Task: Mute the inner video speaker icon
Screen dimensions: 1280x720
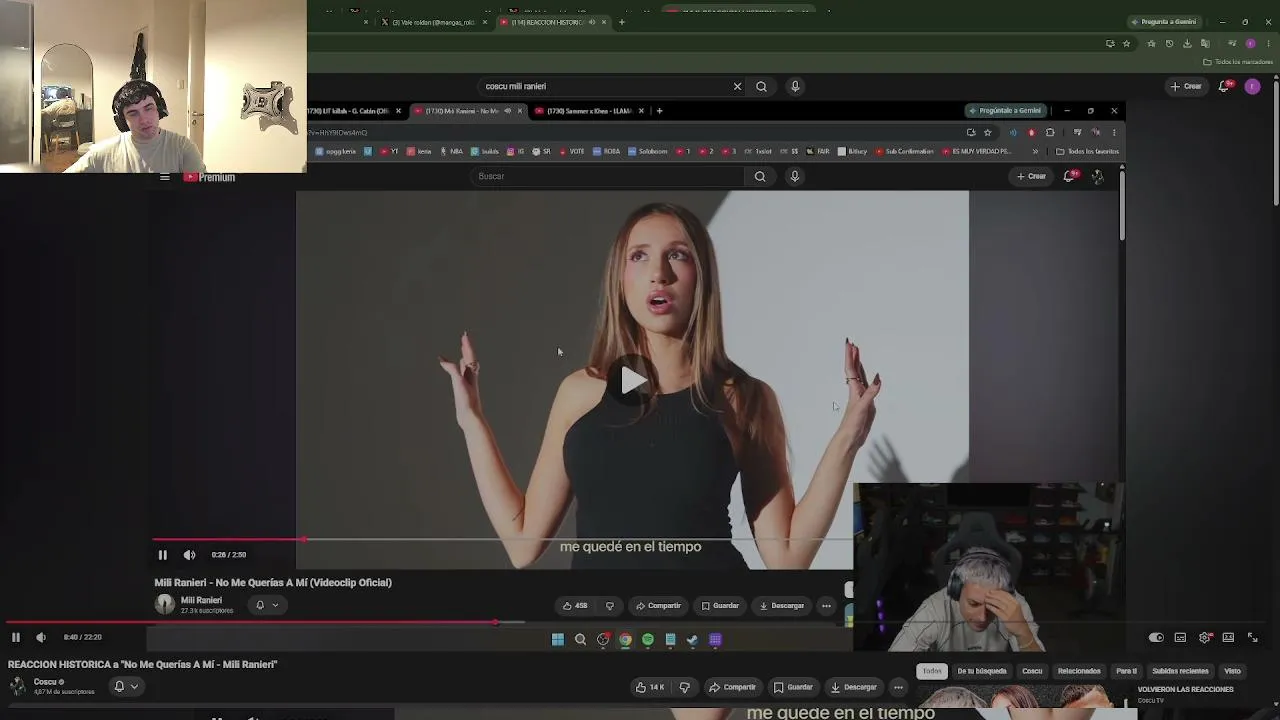Action: click(x=190, y=555)
